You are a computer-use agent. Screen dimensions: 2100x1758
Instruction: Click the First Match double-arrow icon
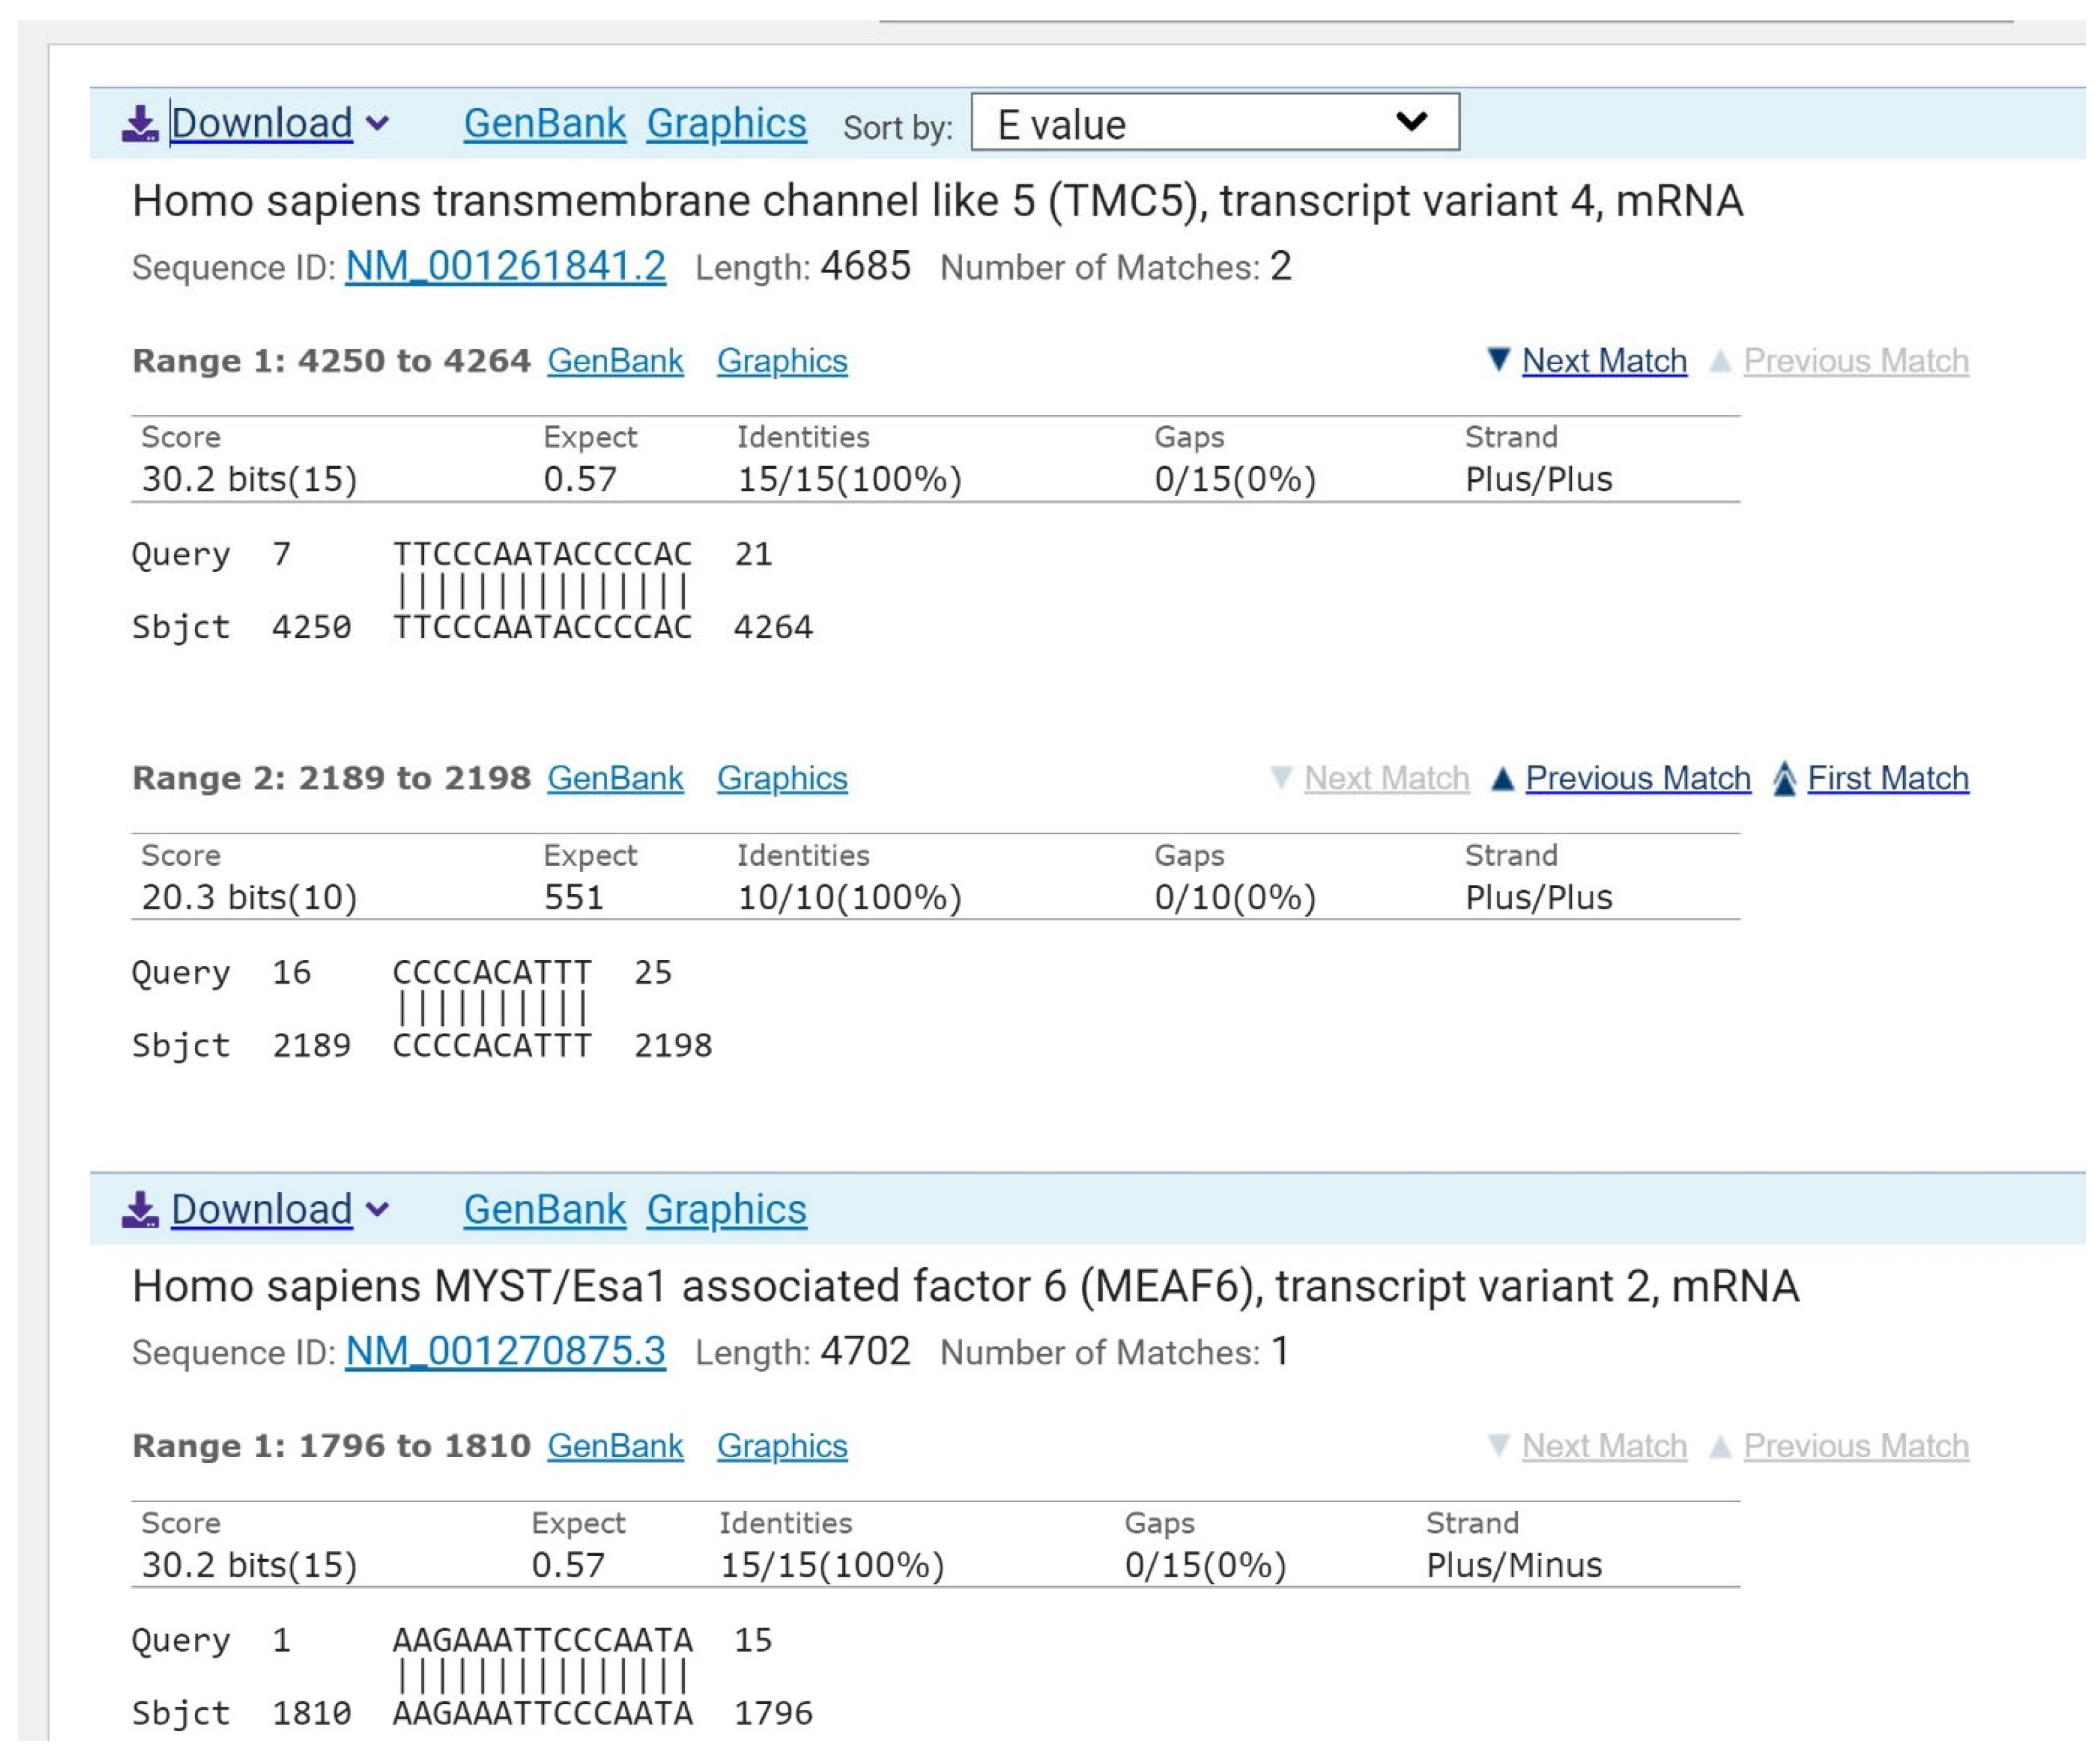pos(1784,778)
